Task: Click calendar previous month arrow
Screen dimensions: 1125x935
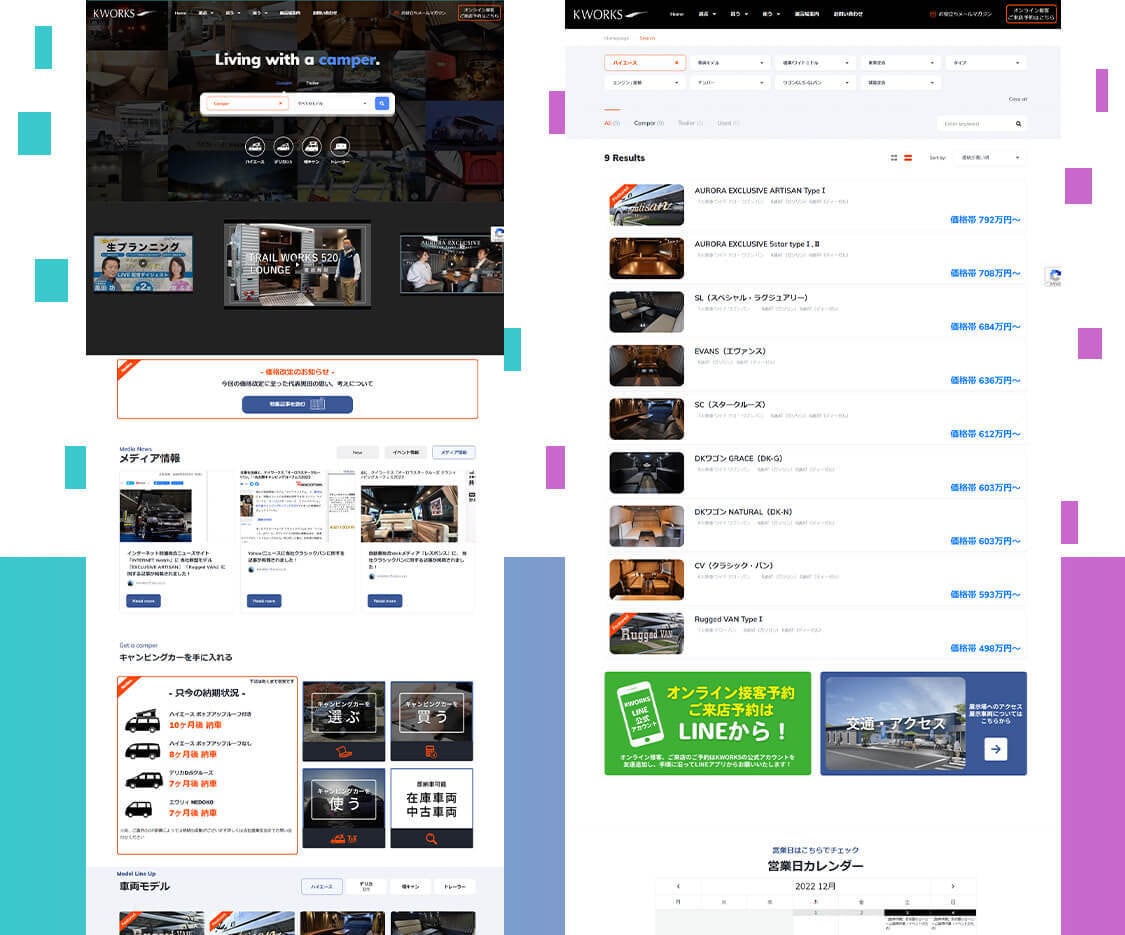Action: (678, 886)
